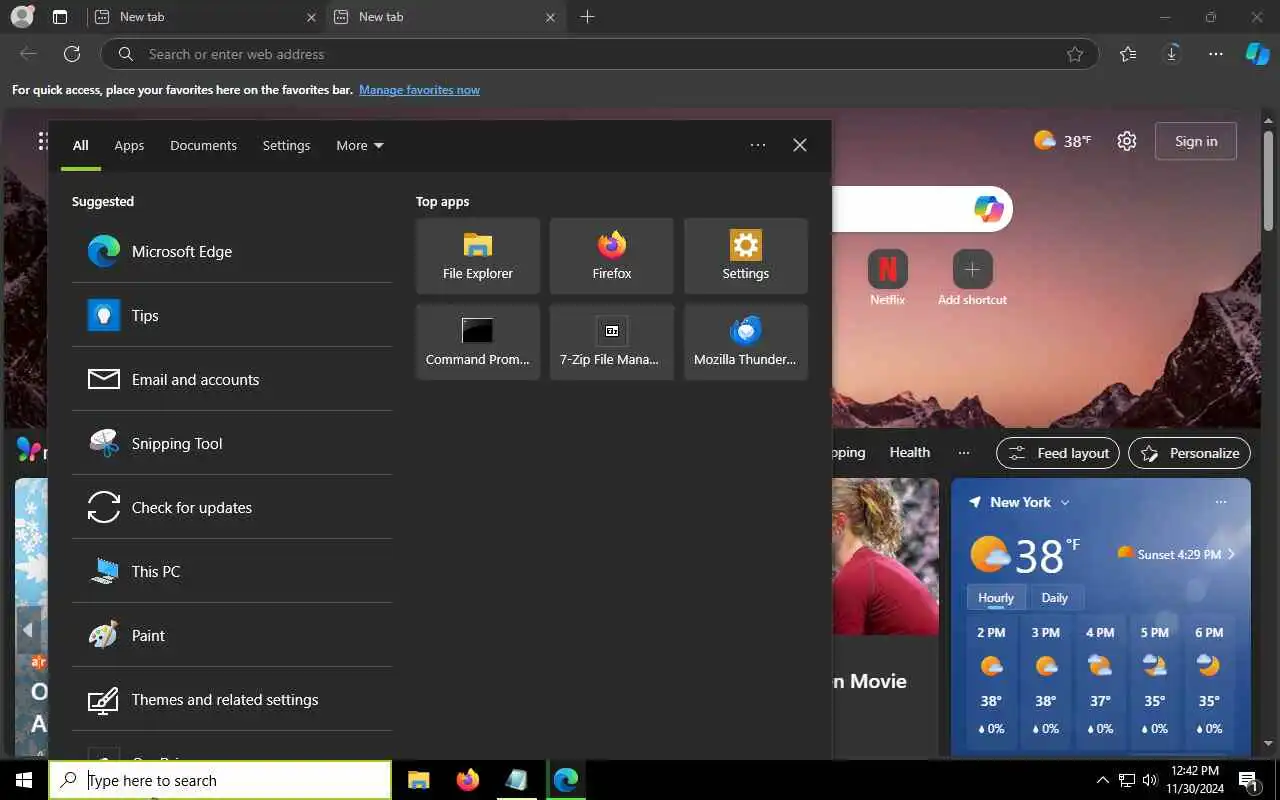Click Microsoft Edge taskbar icon
Image resolution: width=1280 pixels, height=800 pixels.
pos(566,780)
